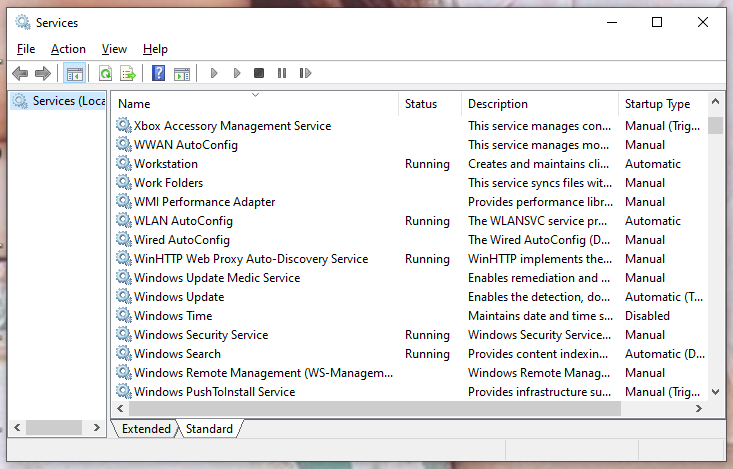Image resolution: width=733 pixels, height=469 pixels.
Task: Click 'The Wired AutoConfig (D...' description
Action: tap(539, 240)
